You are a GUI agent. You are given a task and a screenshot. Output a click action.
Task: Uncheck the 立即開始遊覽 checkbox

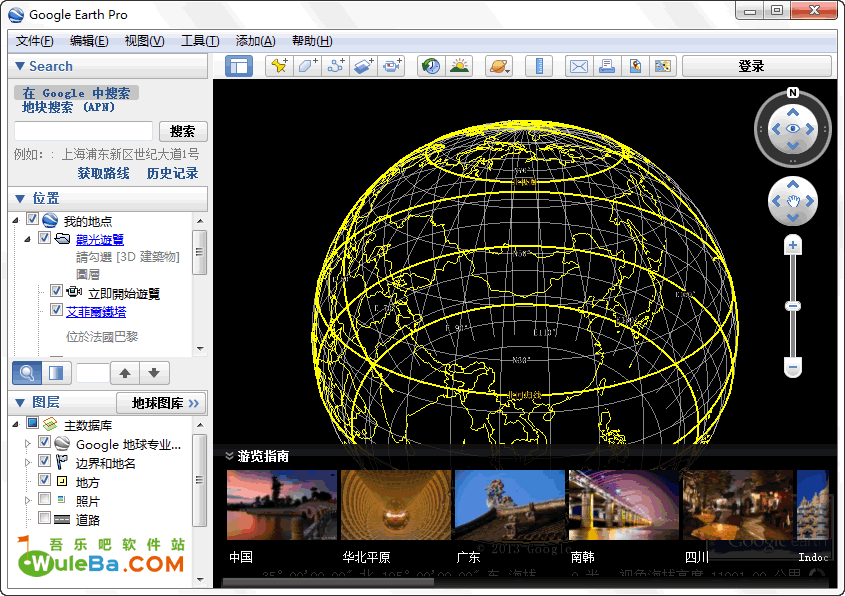pos(56,291)
